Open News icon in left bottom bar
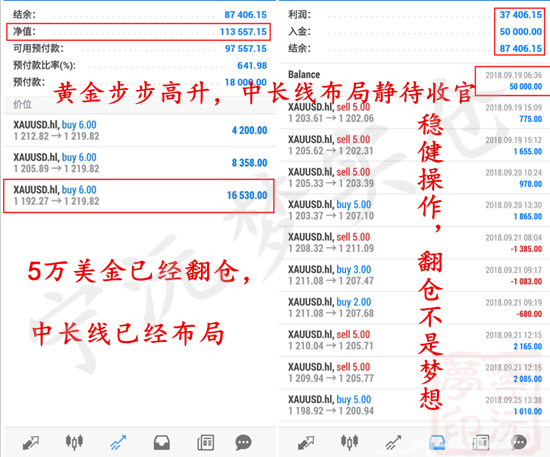This screenshot has width=550, height=457. (x=206, y=443)
